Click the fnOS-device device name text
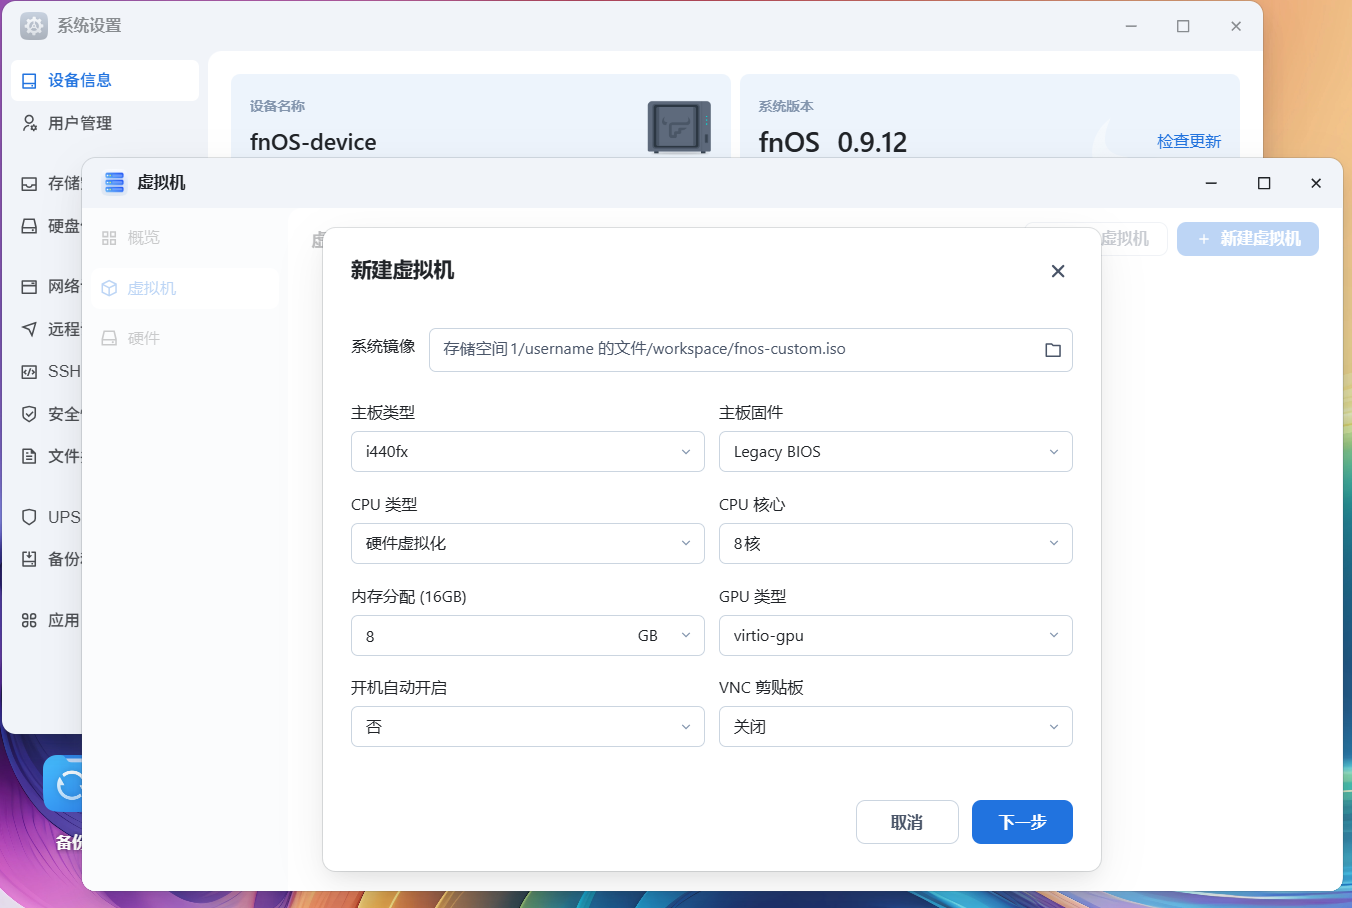 point(313,142)
